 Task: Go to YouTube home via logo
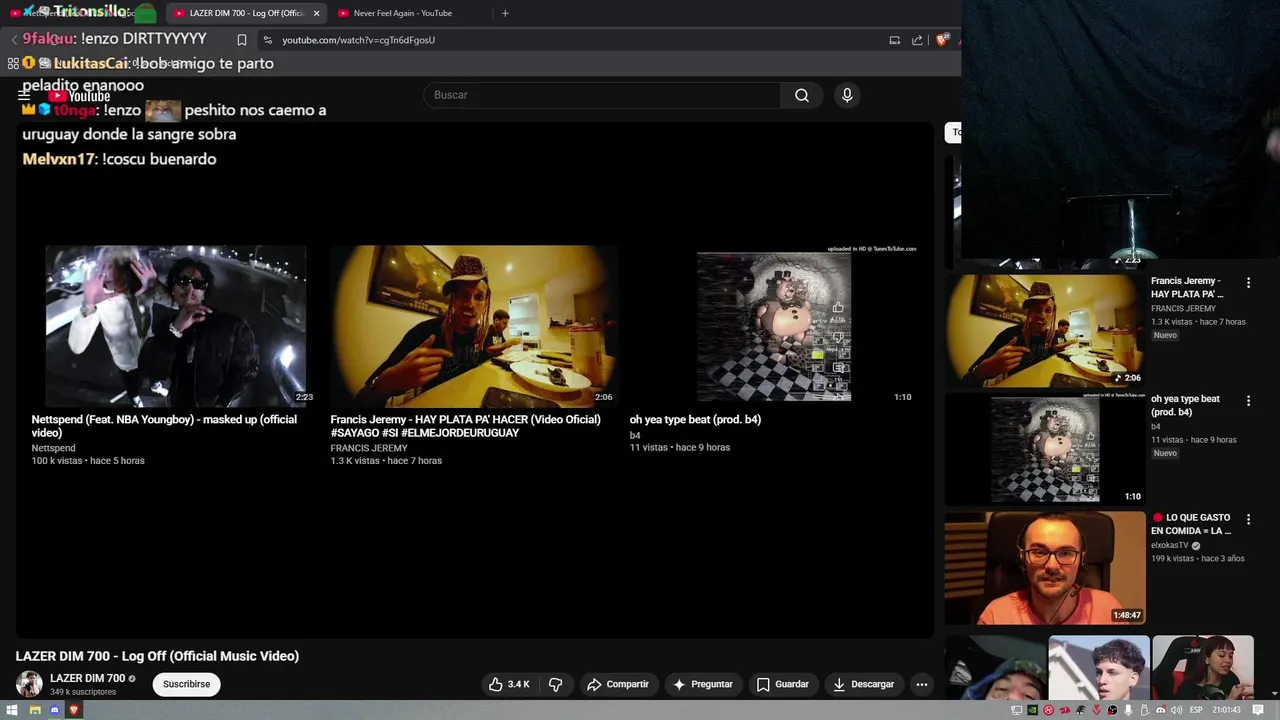pos(80,96)
